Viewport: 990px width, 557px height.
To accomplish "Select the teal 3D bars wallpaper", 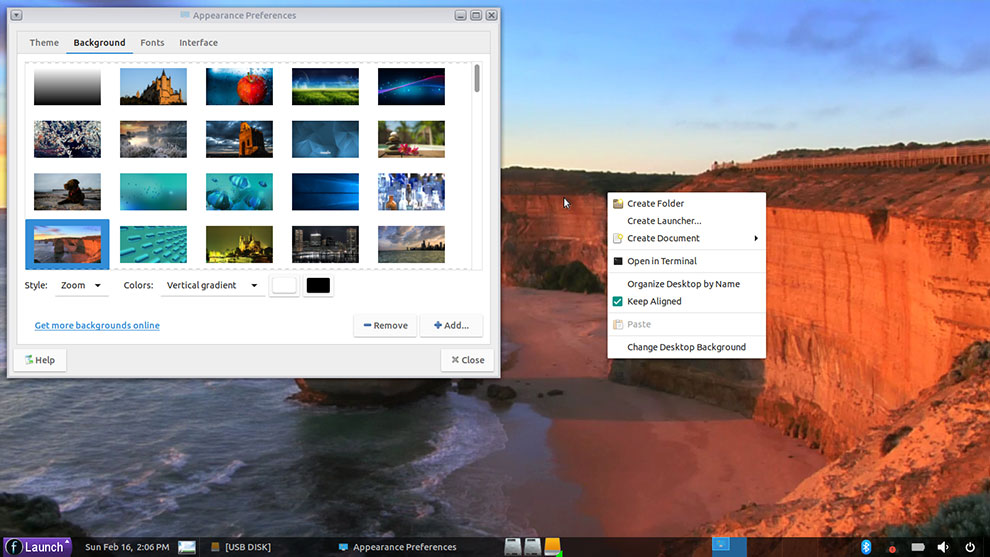I will pyautogui.click(x=153, y=244).
